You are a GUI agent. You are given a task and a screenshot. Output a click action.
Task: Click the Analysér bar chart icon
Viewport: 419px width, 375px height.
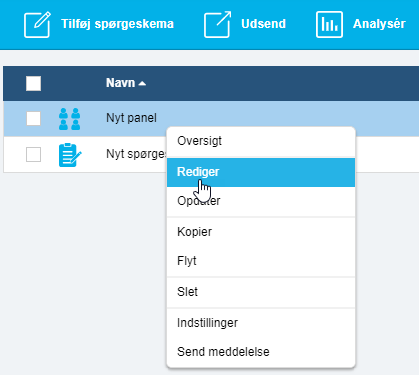click(x=329, y=24)
